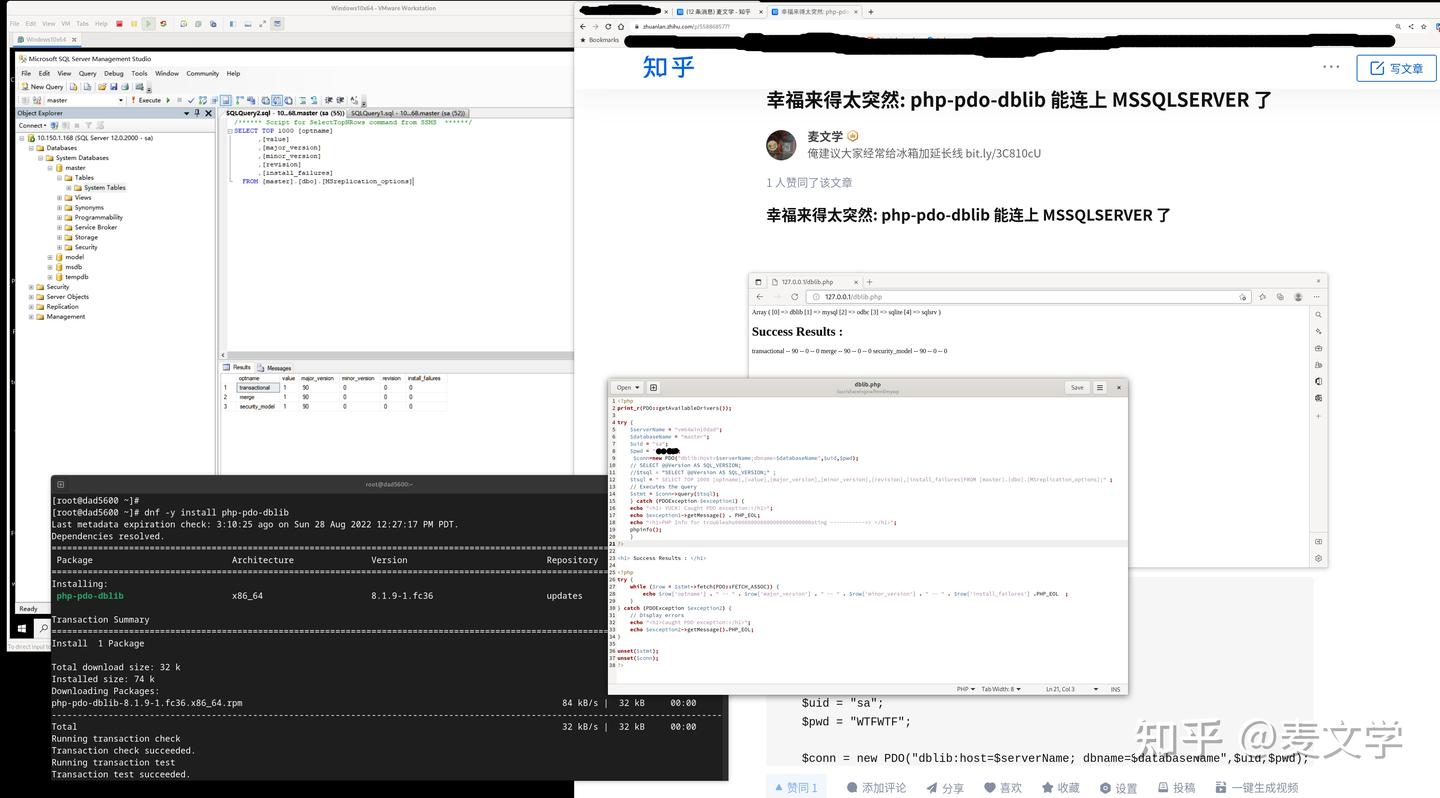Expand the Views folder node
The image size is (1440, 798).
(x=60, y=198)
